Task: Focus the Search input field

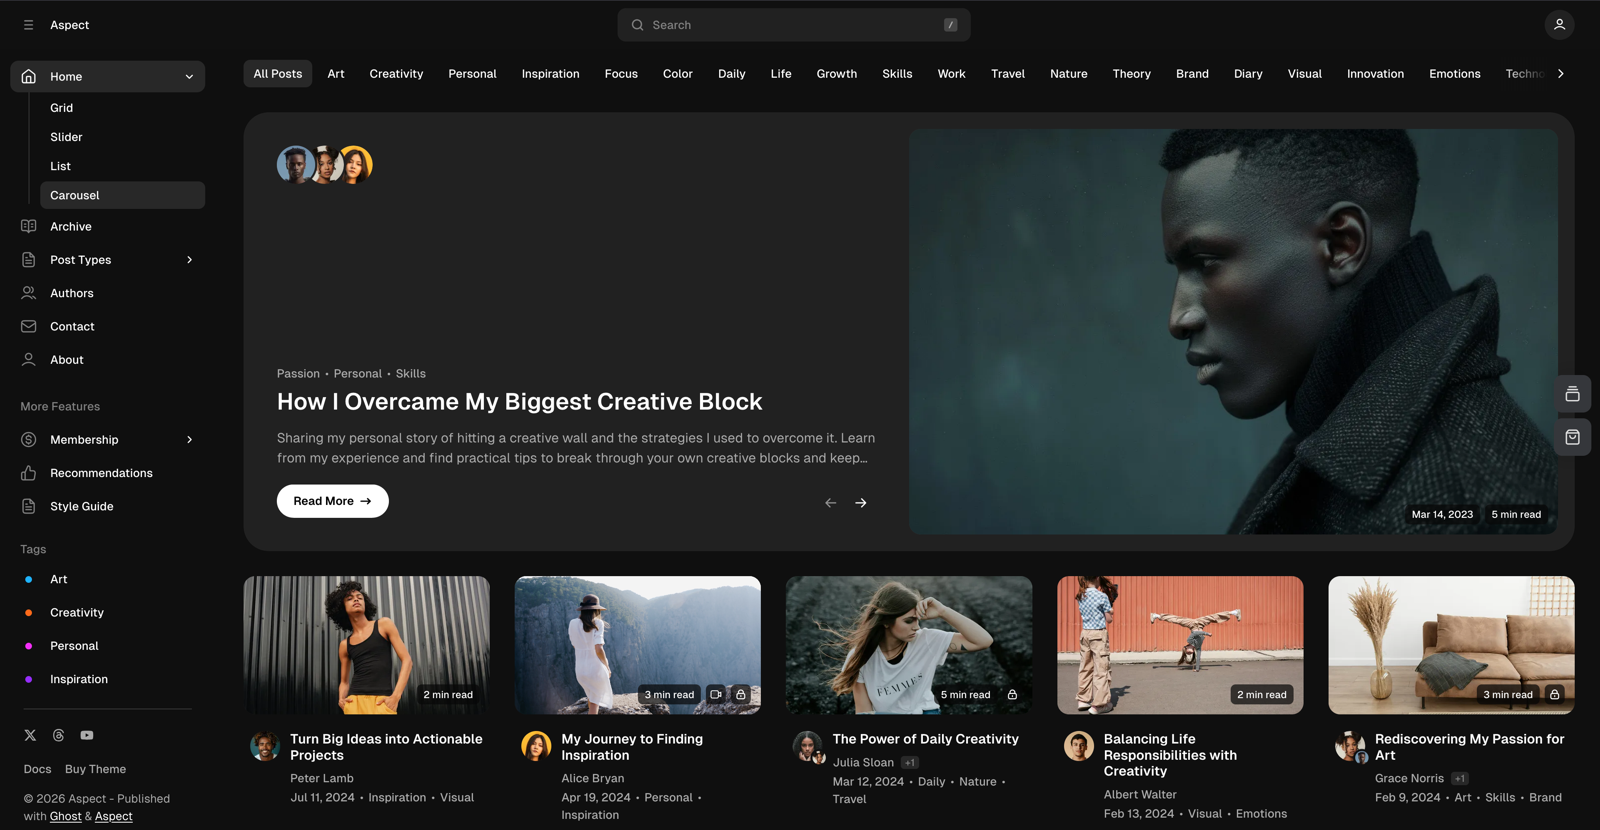Action: pyautogui.click(x=794, y=25)
